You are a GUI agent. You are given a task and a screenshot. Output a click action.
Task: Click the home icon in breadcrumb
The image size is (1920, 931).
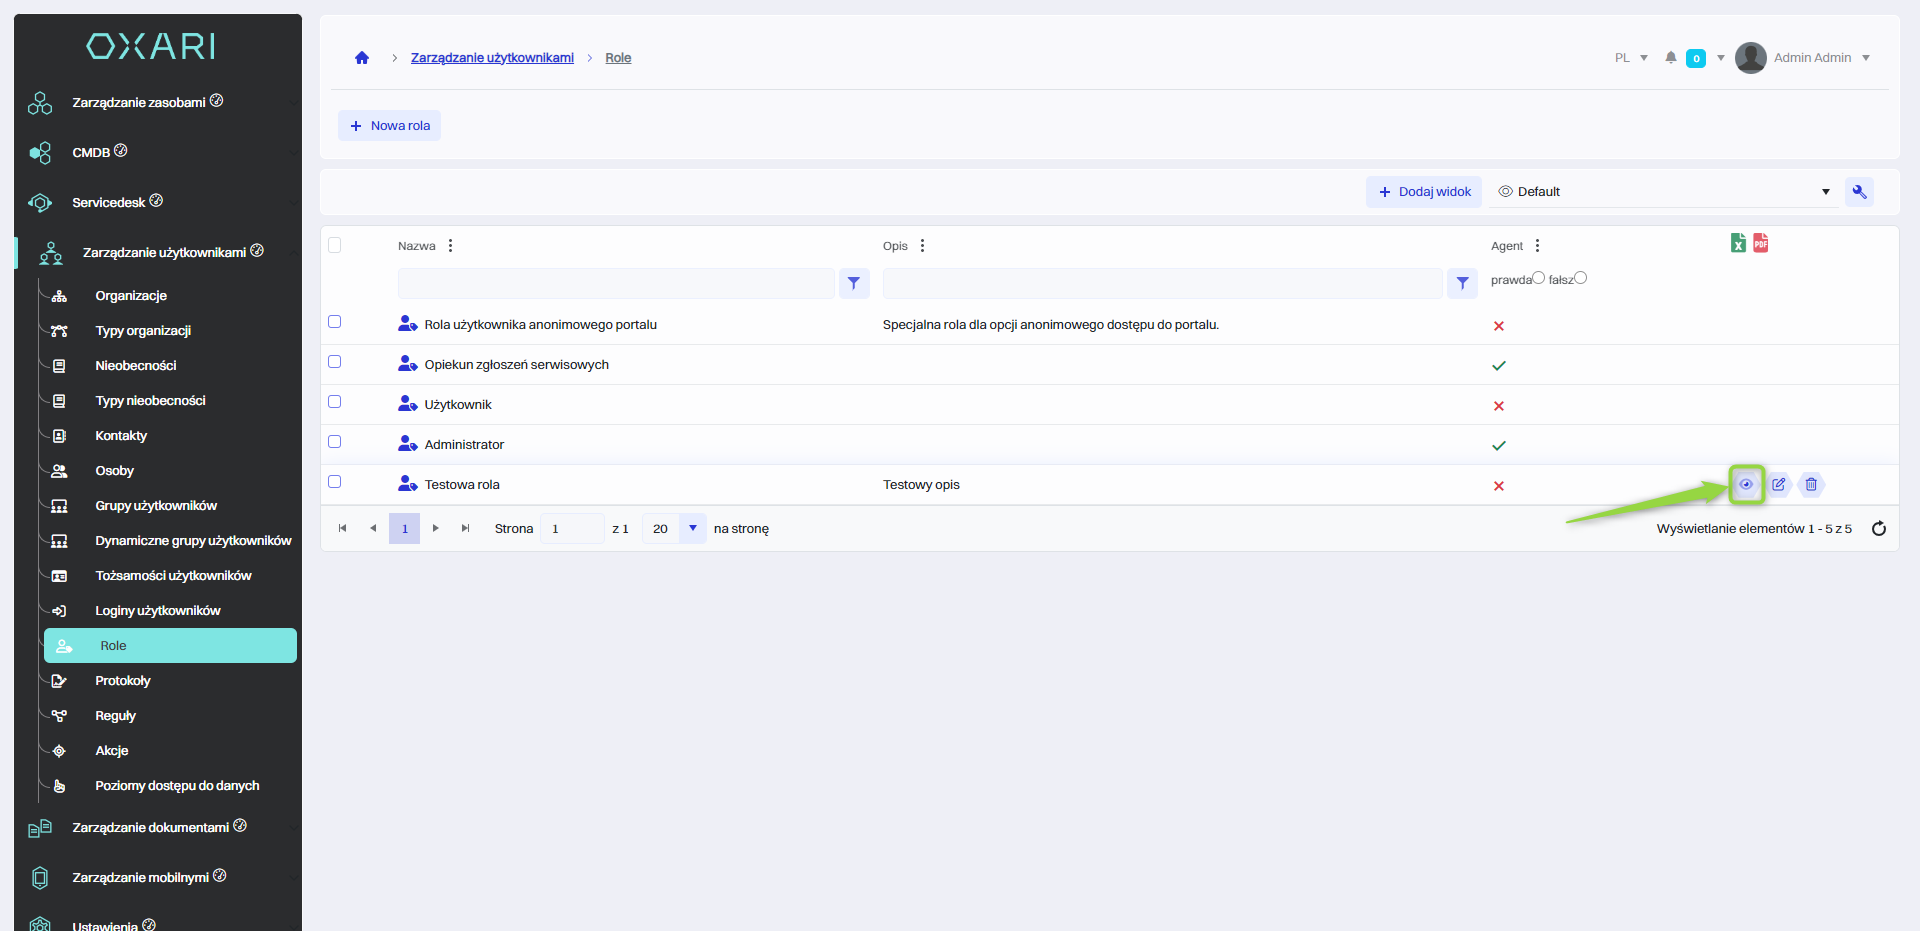point(362,58)
